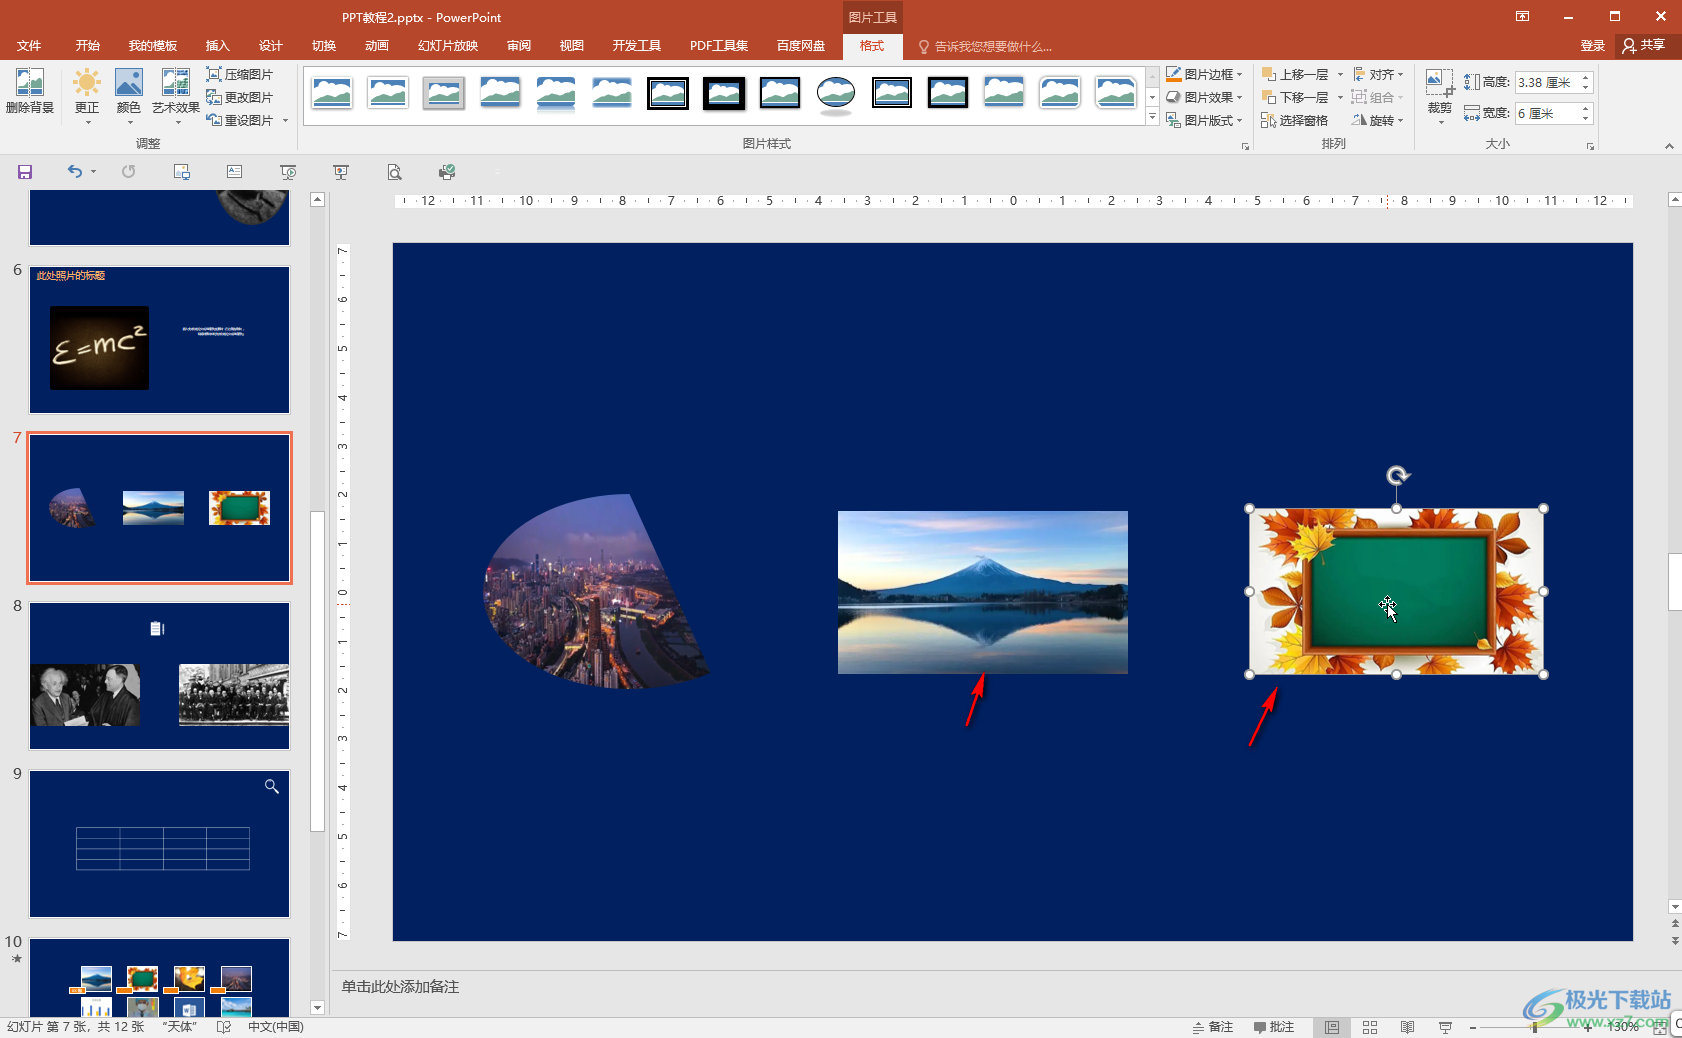1682x1038 pixels.
Task: Click Bring Forward (上移一层)
Action: [1295, 74]
